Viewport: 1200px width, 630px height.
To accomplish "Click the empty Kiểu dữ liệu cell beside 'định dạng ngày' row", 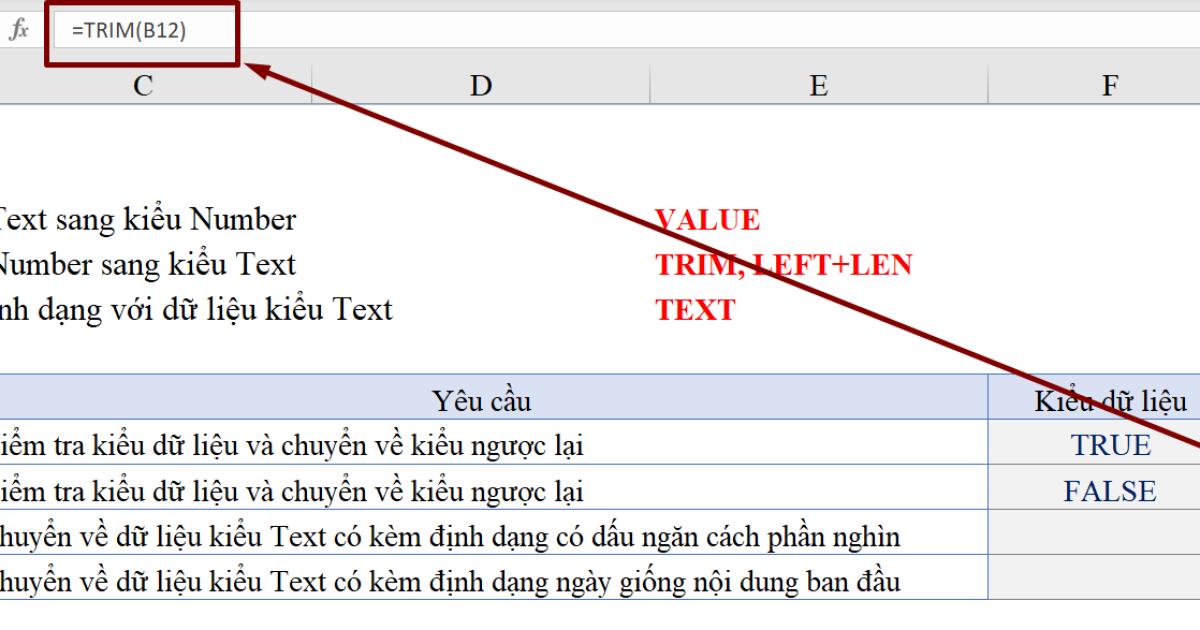I will point(1094,578).
